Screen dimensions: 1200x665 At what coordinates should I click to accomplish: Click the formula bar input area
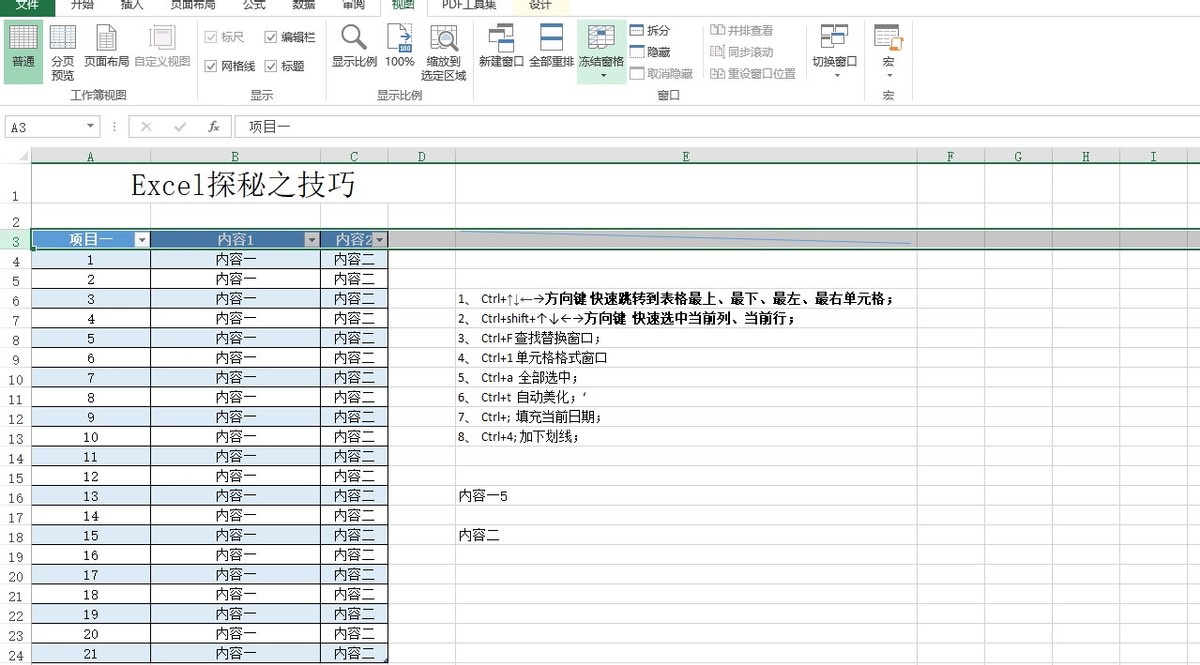400,126
